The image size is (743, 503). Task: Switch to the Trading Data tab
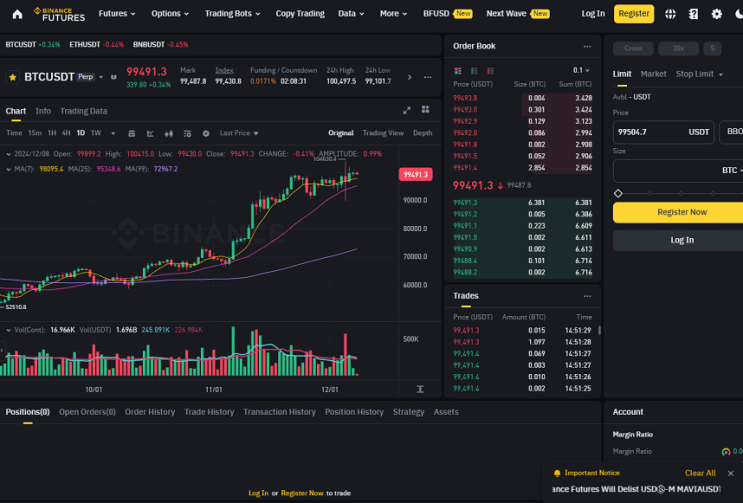(83, 111)
